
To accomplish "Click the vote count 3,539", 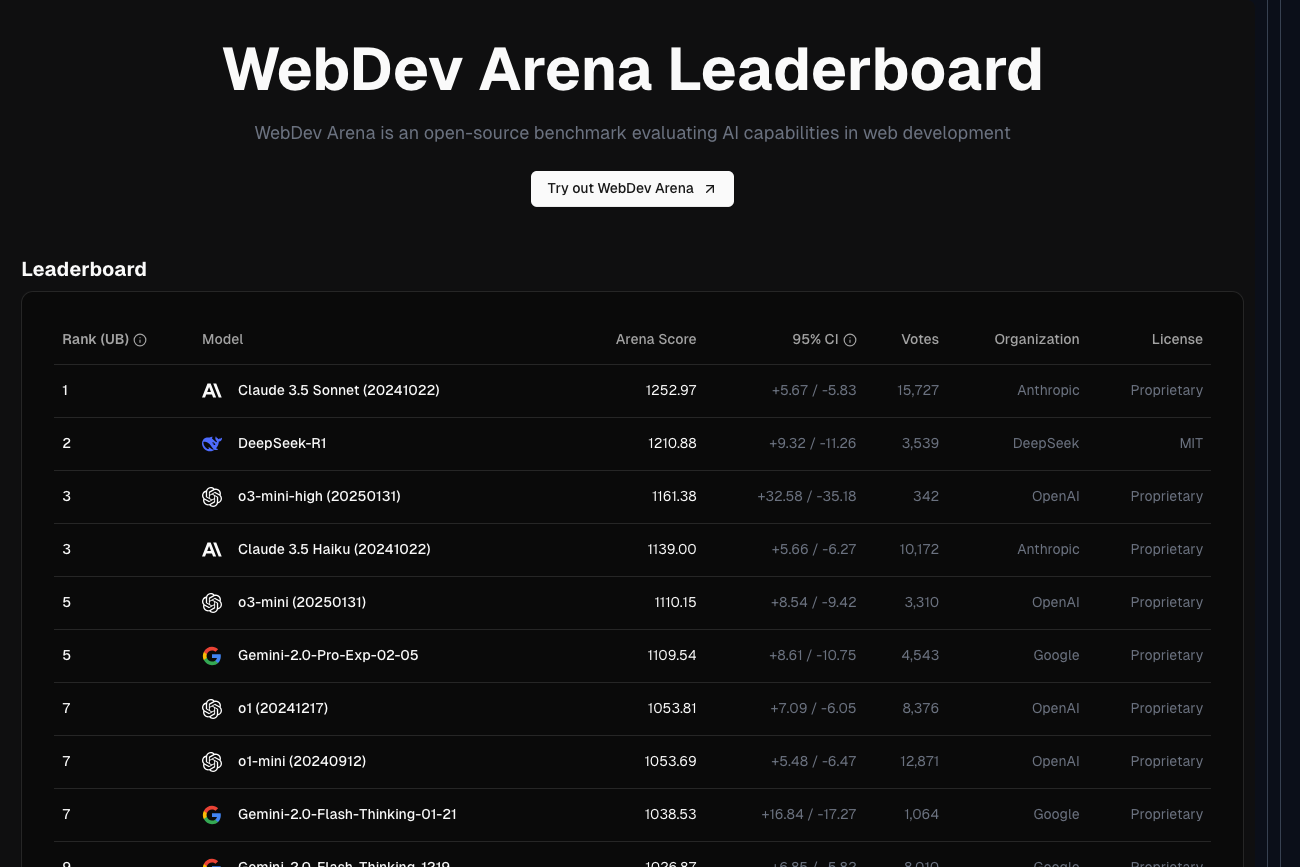I will point(920,444).
